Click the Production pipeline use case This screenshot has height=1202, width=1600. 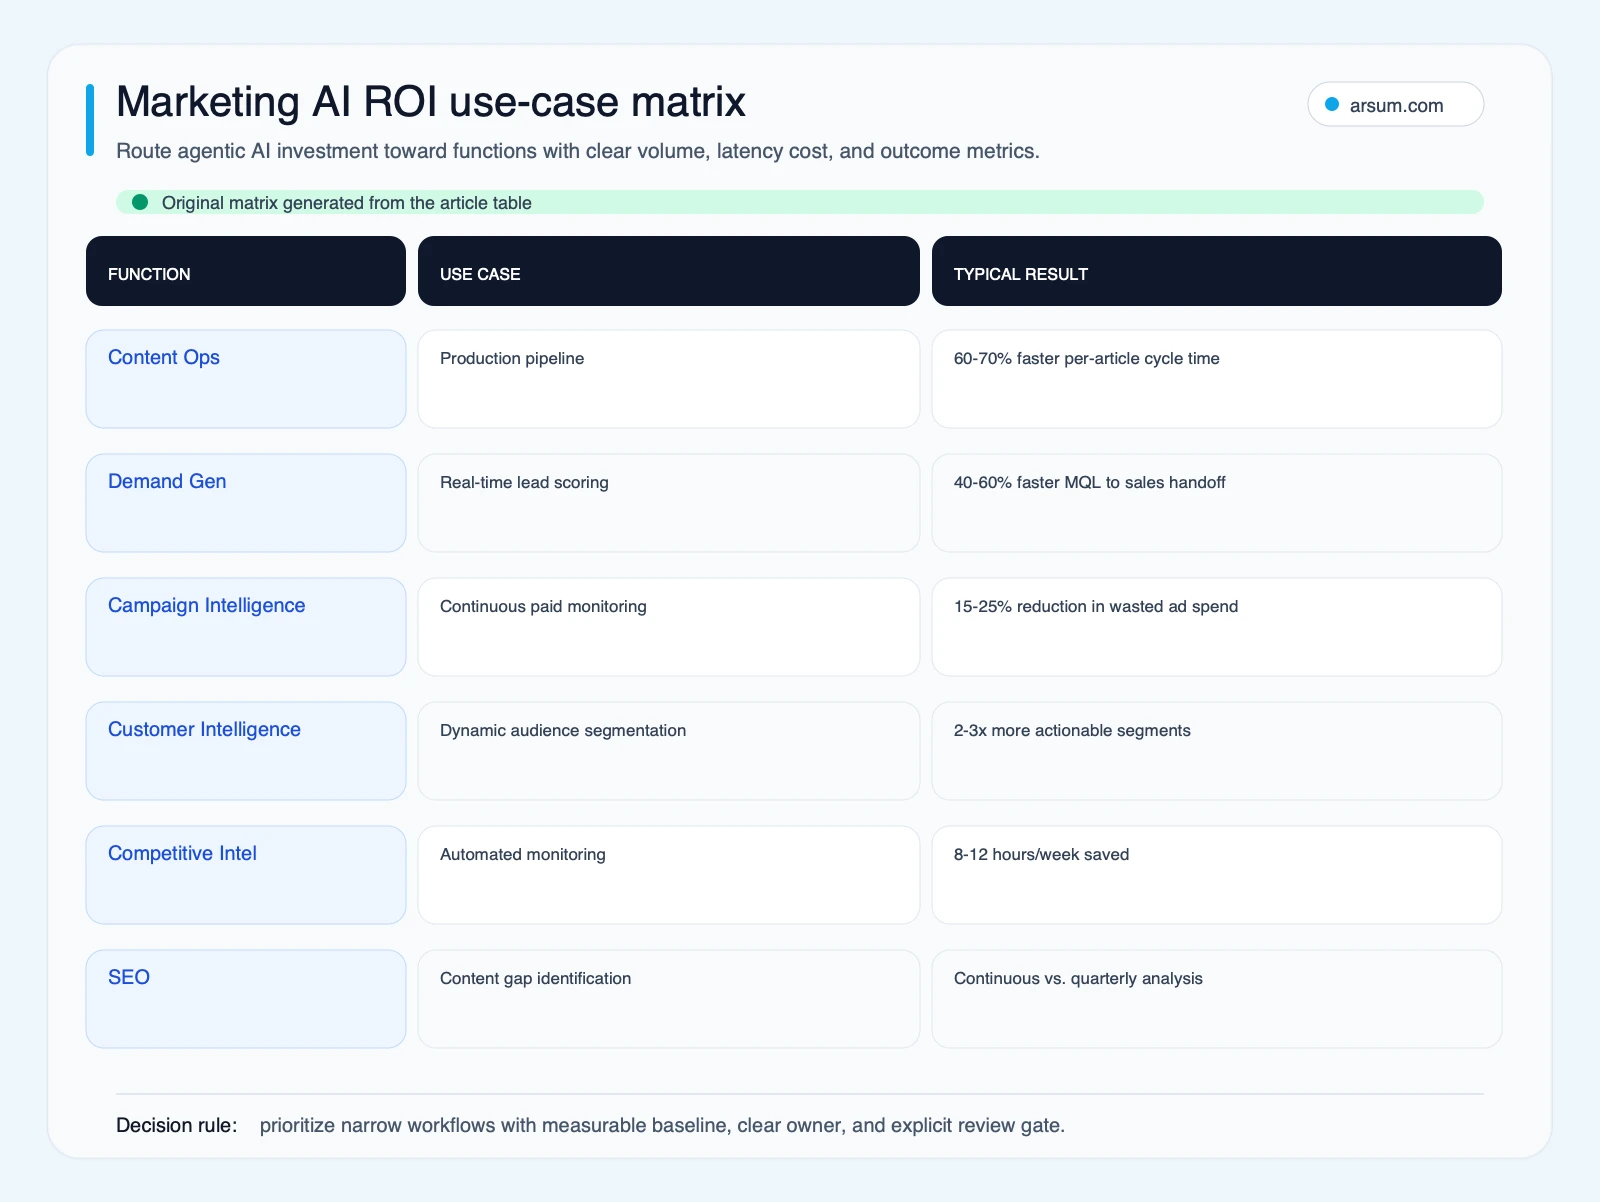tap(669, 379)
